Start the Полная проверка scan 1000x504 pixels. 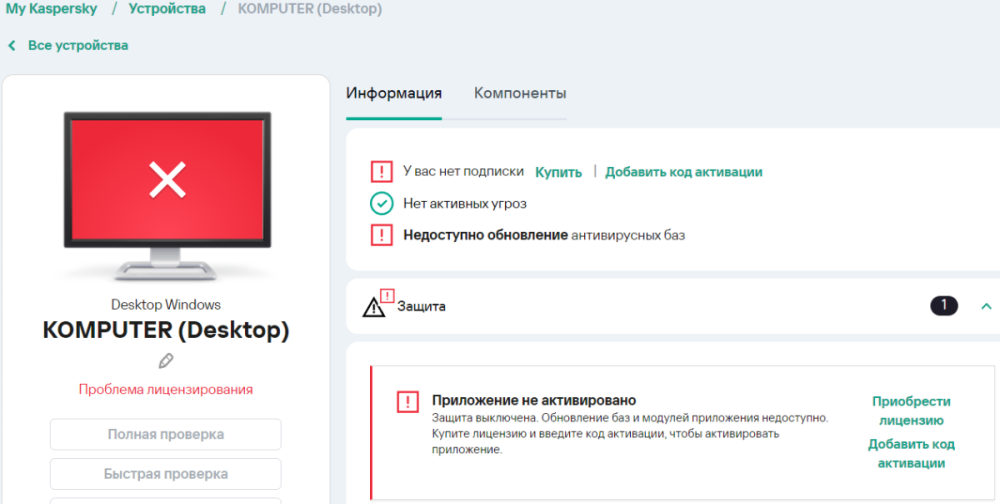(166, 434)
